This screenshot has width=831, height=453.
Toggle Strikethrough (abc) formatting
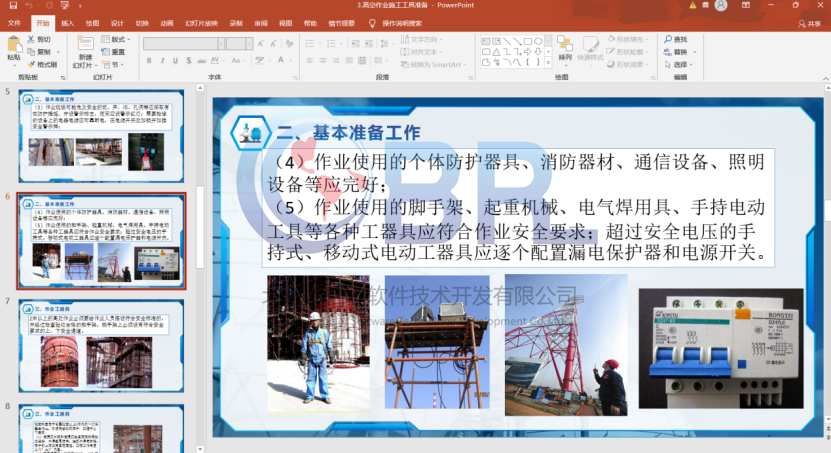pyautogui.click(x=201, y=61)
